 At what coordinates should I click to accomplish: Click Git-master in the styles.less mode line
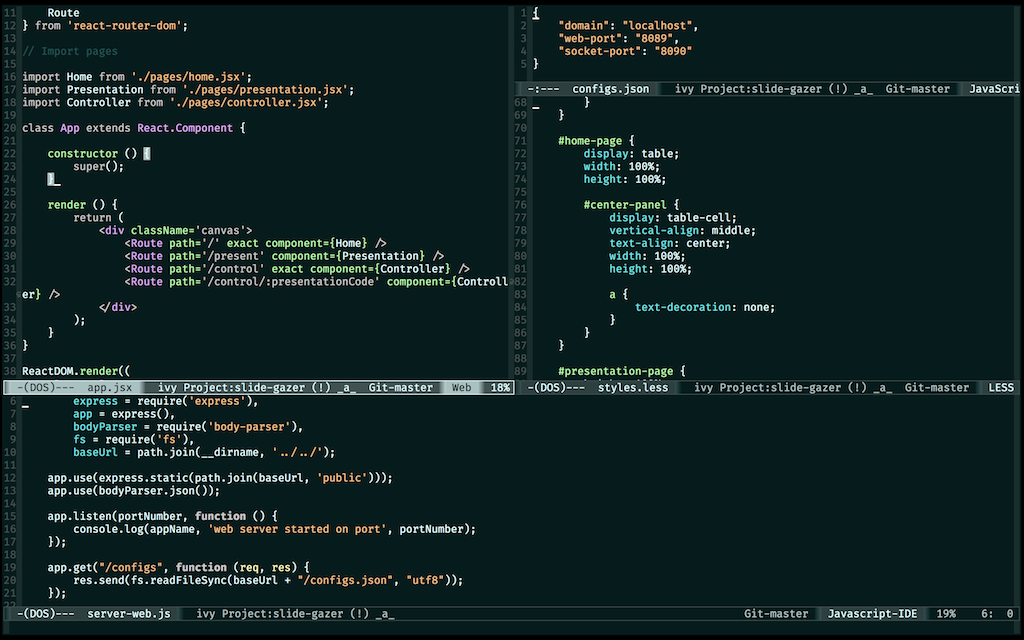936,387
